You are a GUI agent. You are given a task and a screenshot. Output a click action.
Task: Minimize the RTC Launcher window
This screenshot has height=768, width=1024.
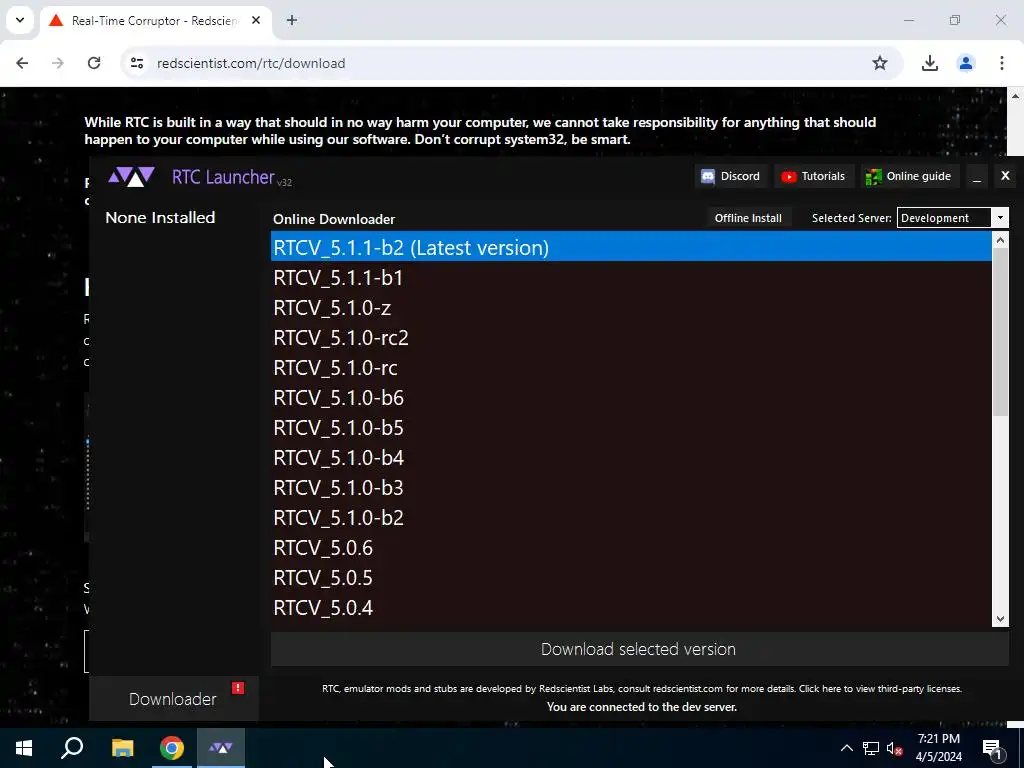976,176
